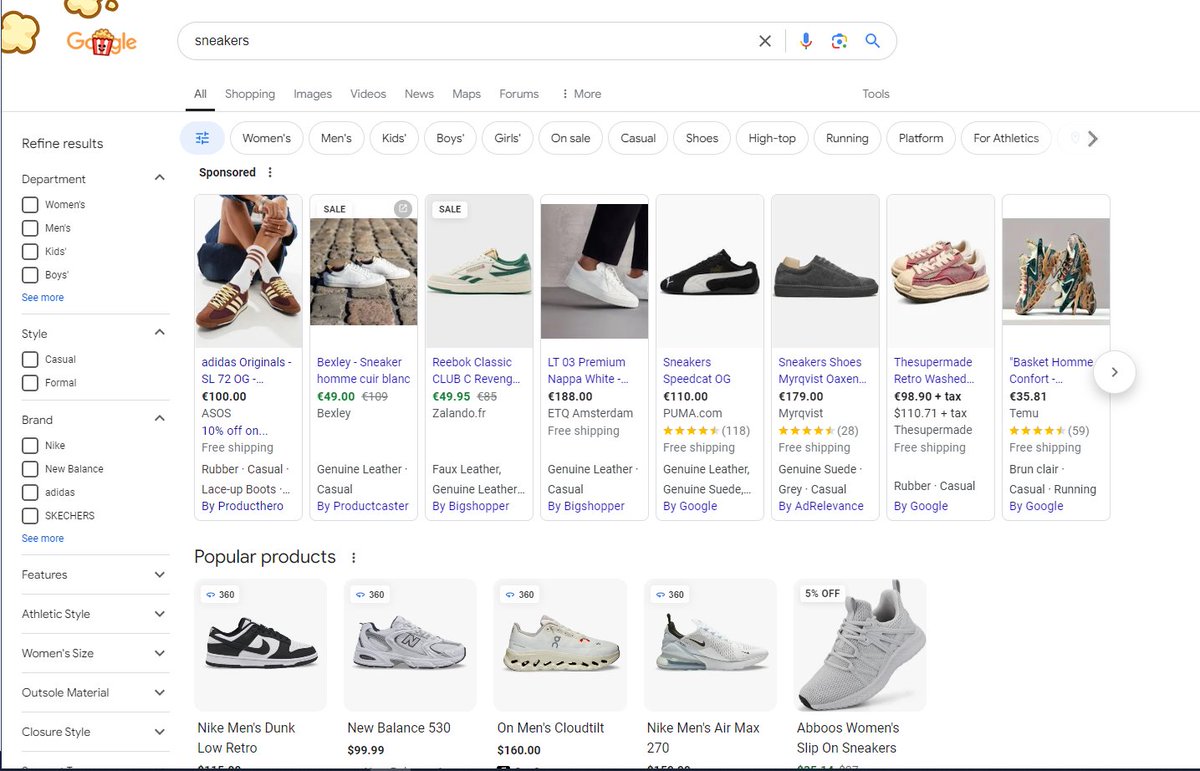The width and height of the screenshot is (1200, 771).
Task: Open the Thesupermade Retro Washed shoe image
Action: pyautogui.click(x=941, y=271)
